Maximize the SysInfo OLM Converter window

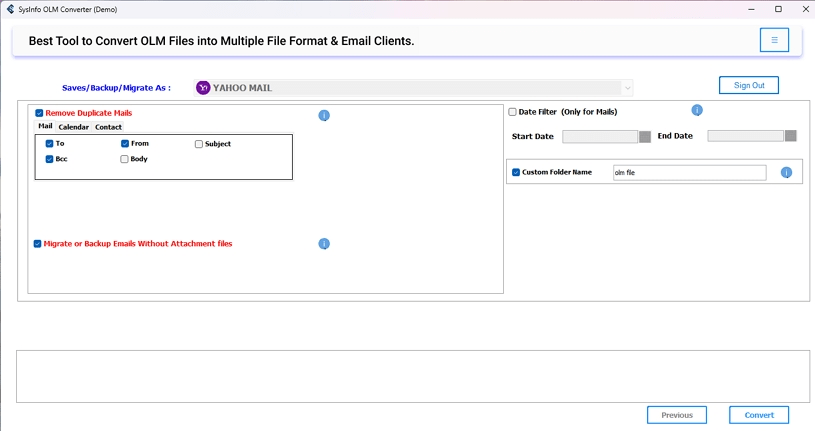point(778,9)
